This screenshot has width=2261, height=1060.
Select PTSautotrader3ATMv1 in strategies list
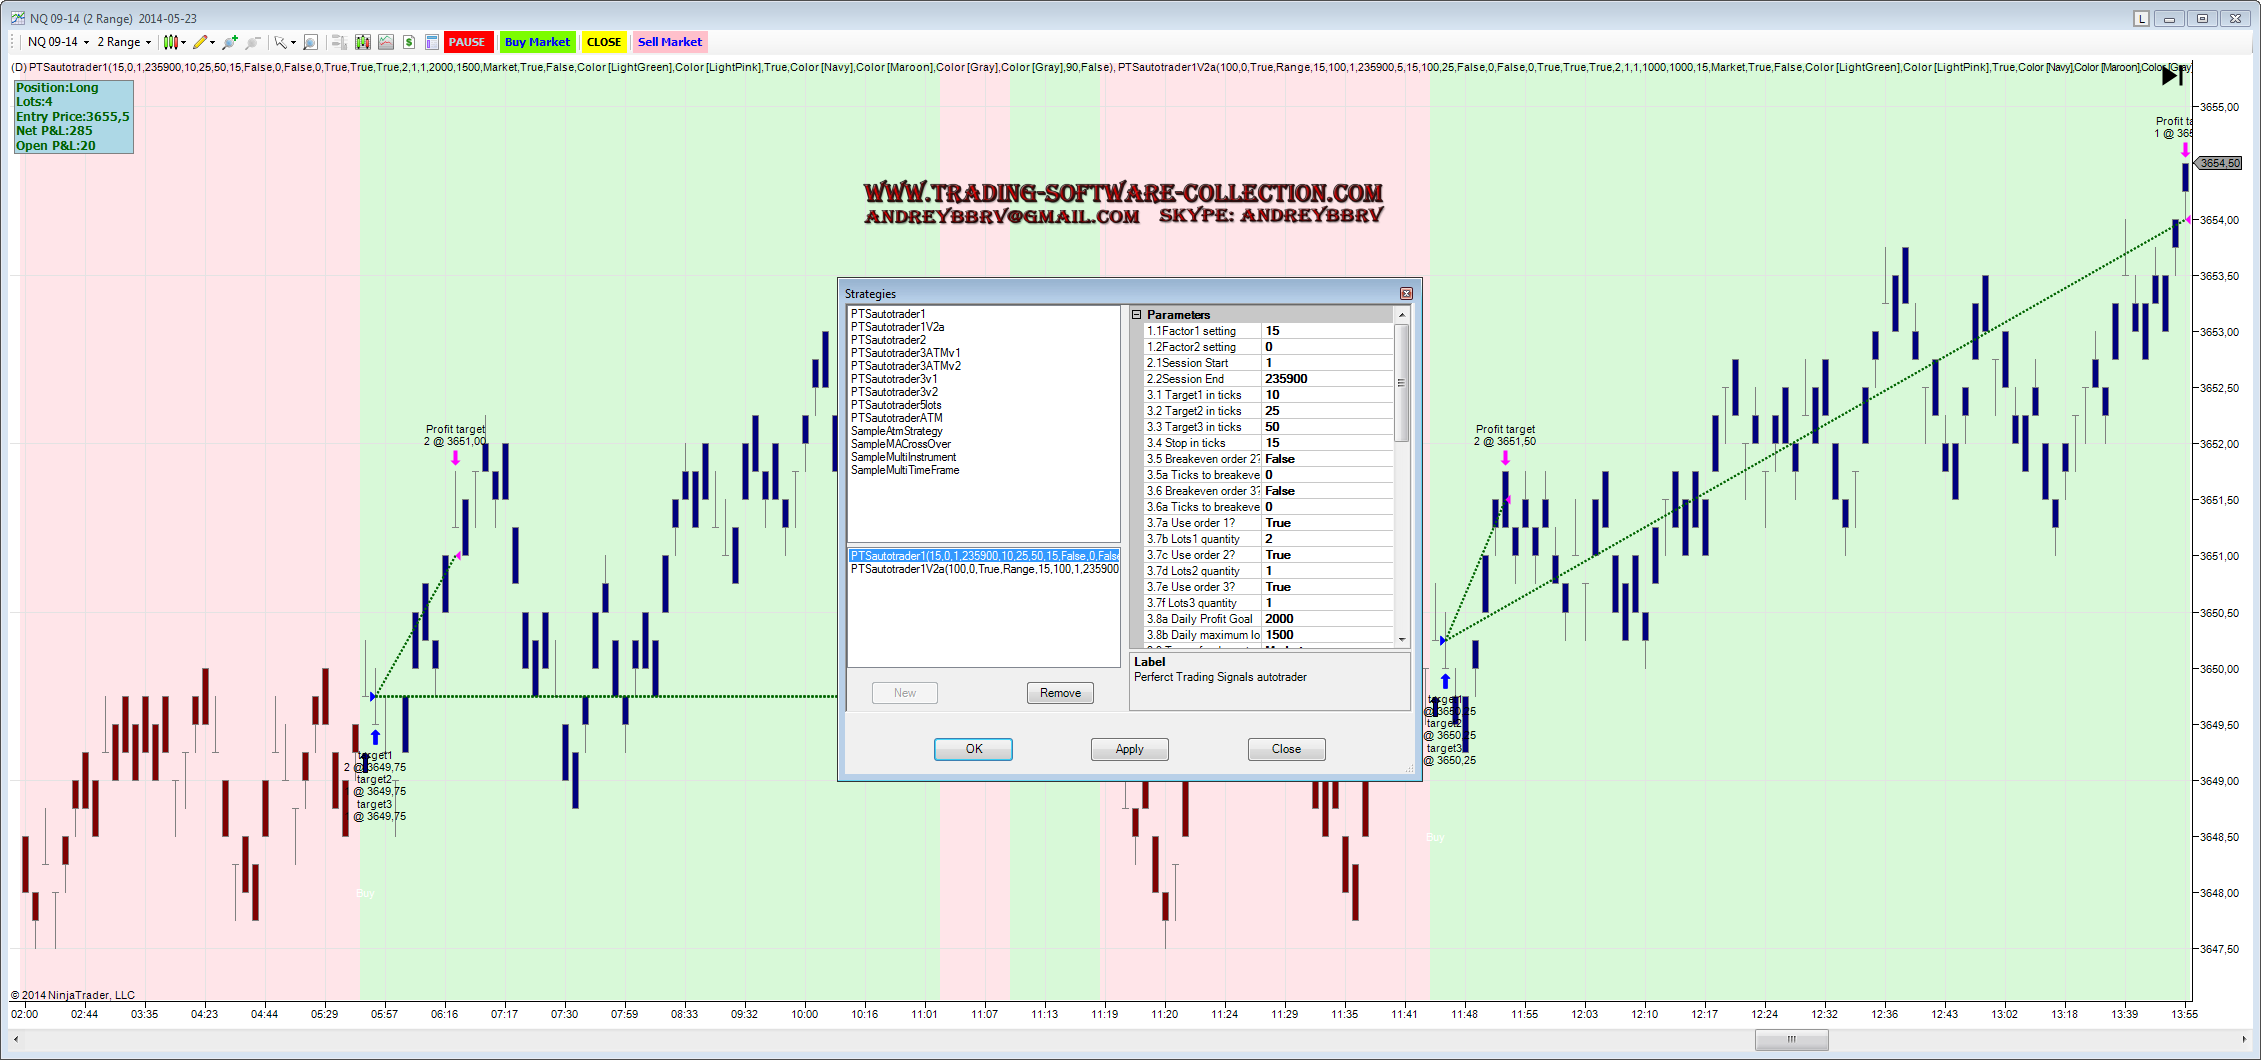tap(905, 353)
